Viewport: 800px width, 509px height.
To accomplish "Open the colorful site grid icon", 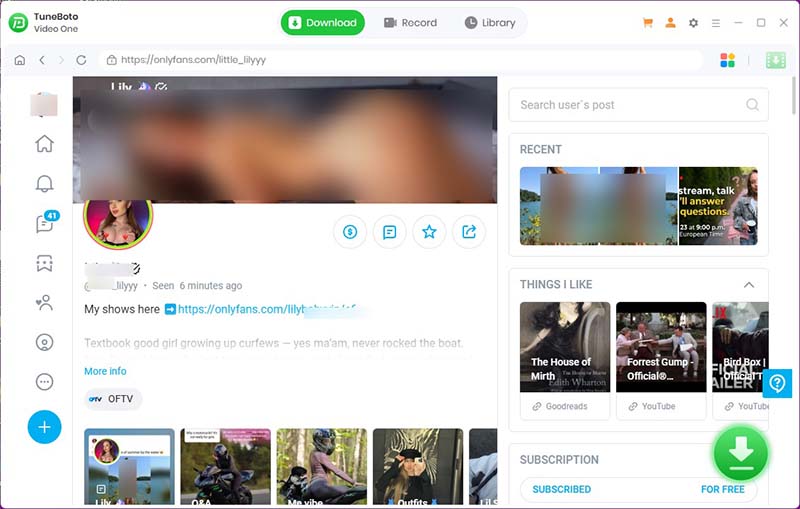I will [728, 60].
